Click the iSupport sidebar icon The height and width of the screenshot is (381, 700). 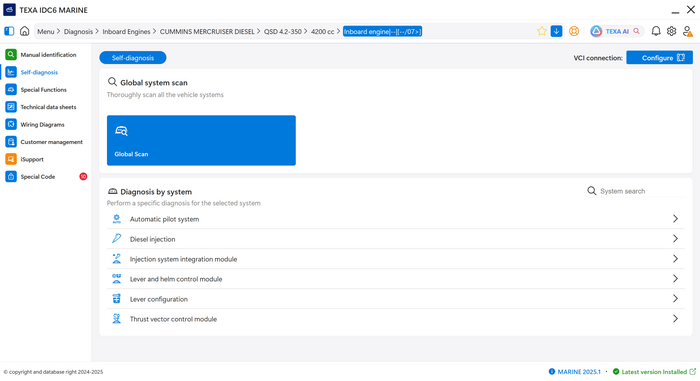point(11,159)
